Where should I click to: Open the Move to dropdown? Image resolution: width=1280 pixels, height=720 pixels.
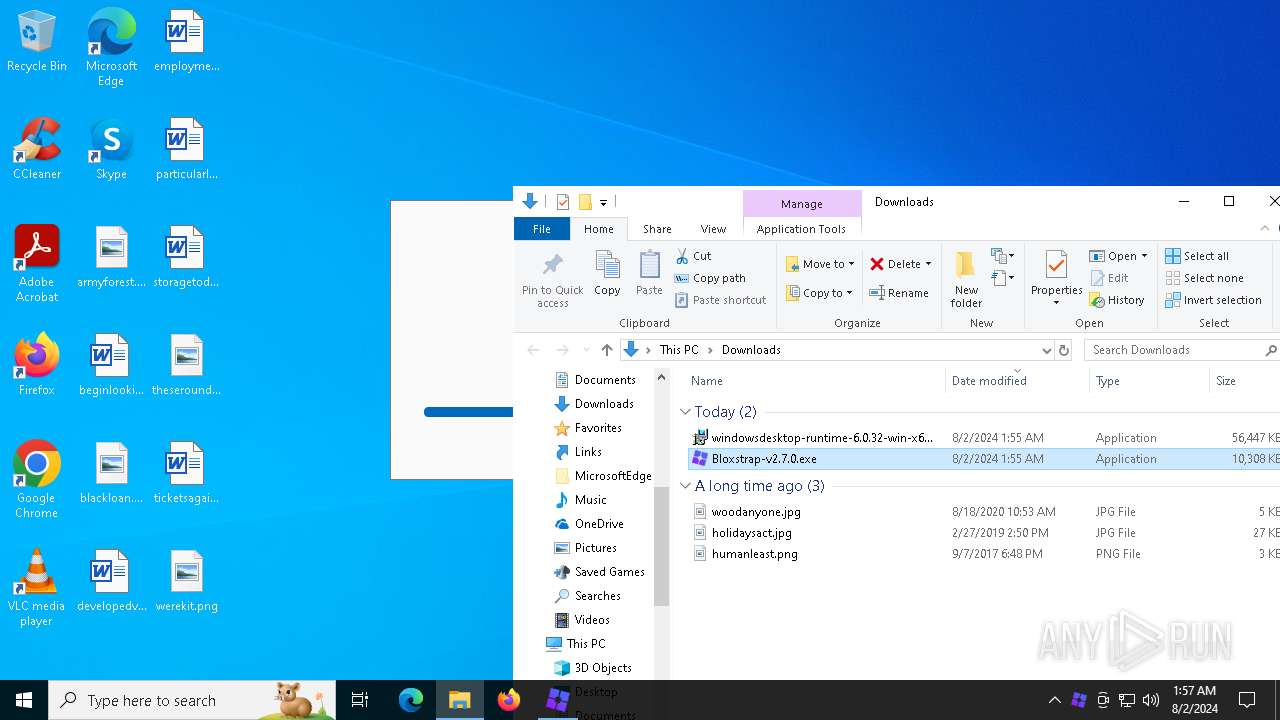coord(820,264)
